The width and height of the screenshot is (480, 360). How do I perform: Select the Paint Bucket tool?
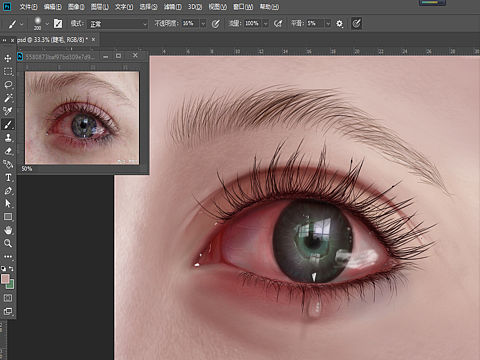8,164
